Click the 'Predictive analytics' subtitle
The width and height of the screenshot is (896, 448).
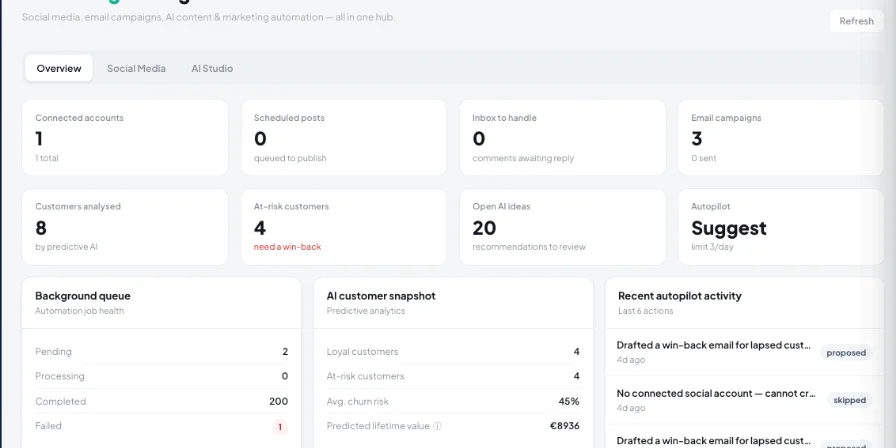point(366,311)
